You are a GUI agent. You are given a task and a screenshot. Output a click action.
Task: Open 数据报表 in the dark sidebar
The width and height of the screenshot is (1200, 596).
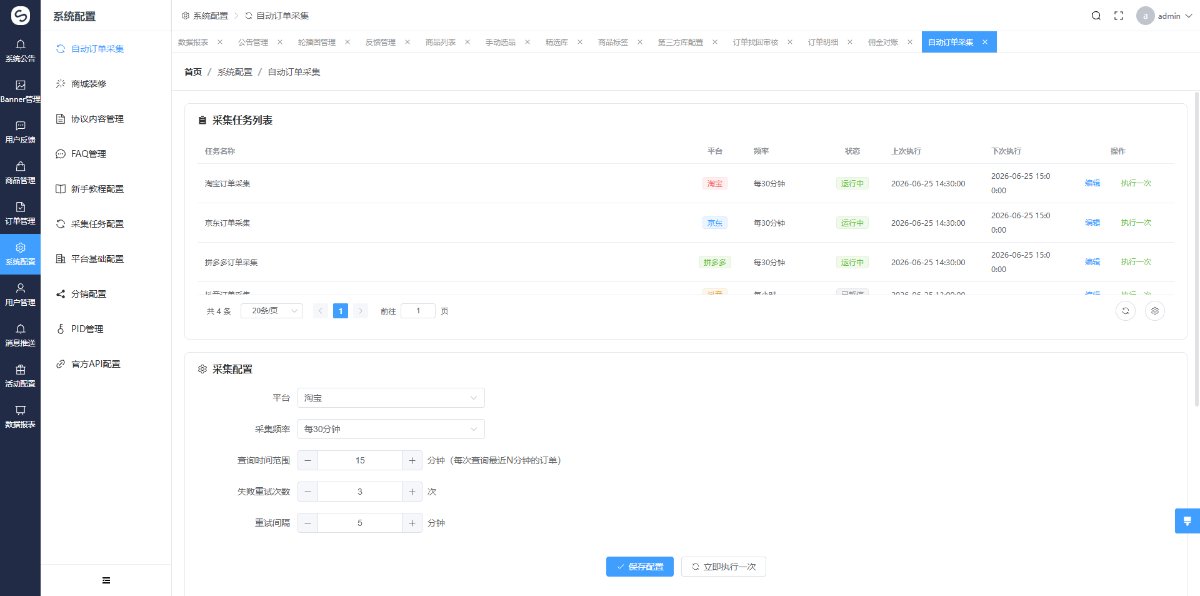pyautogui.click(x=20, y=416)
